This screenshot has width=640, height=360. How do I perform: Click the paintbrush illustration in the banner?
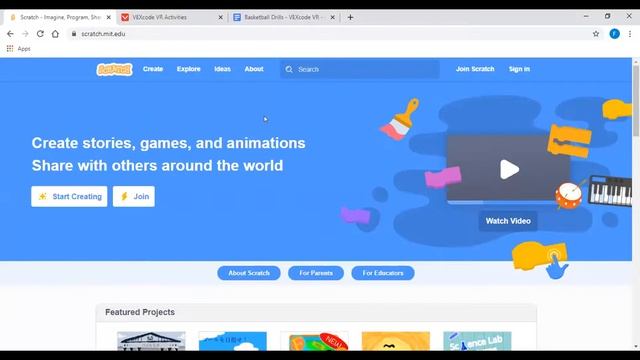pos(399,119)
